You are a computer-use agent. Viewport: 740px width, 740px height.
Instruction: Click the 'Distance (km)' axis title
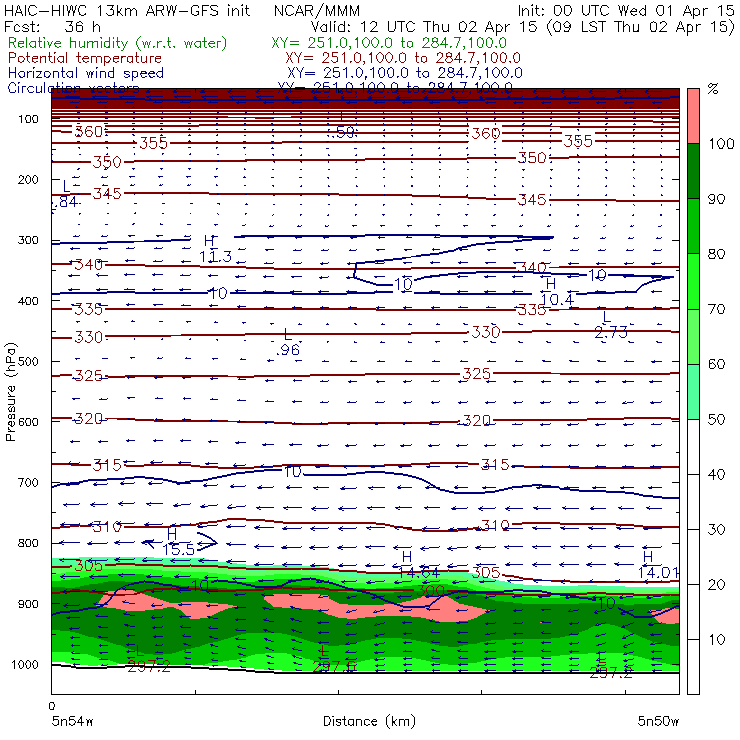pos(370,721)
